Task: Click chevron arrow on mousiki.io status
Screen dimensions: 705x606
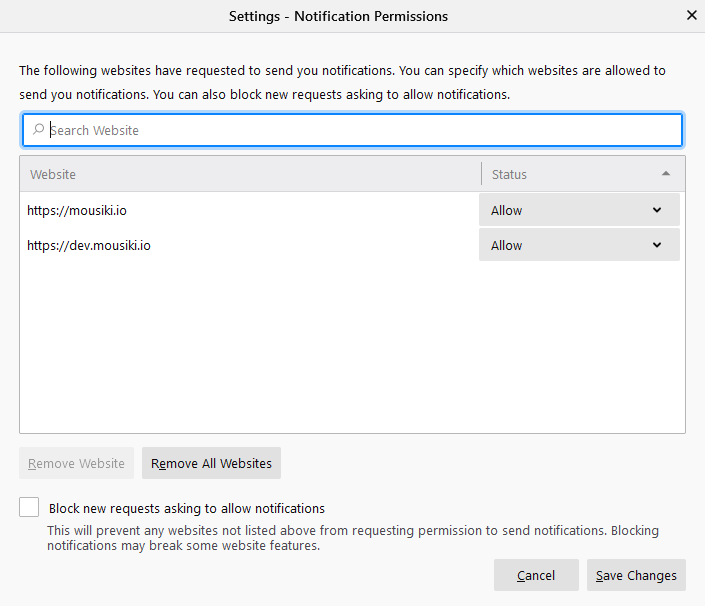Action: click(x=657, y=210)
